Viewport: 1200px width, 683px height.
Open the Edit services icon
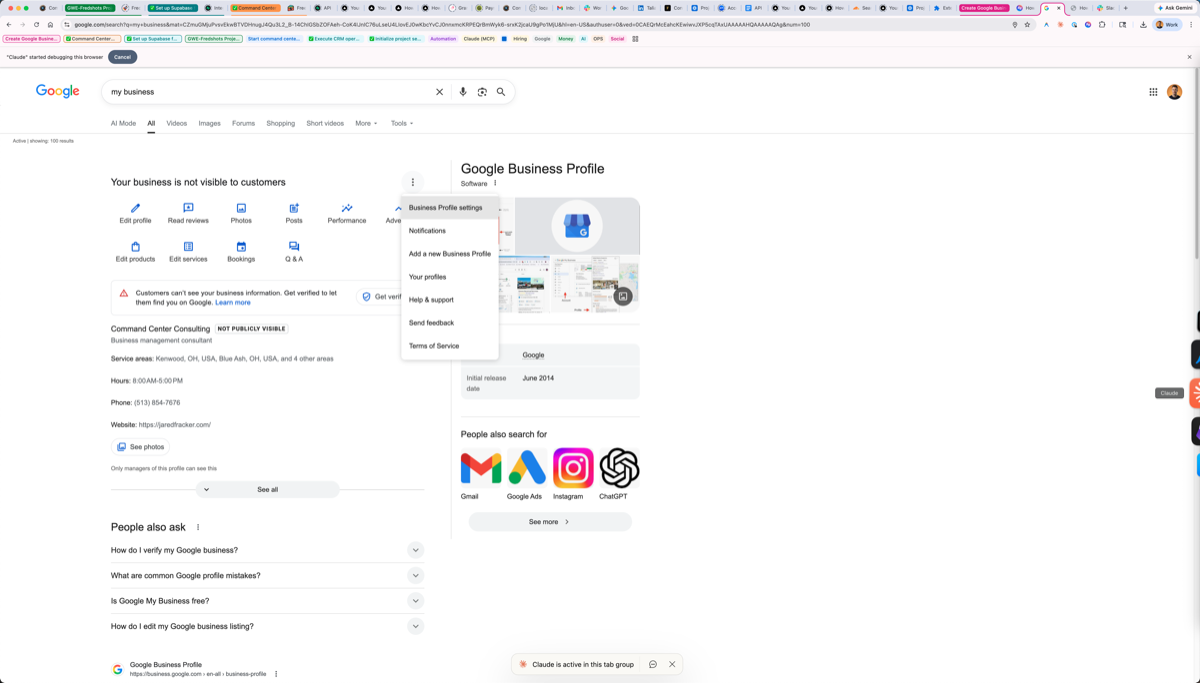tap(188, 248)
